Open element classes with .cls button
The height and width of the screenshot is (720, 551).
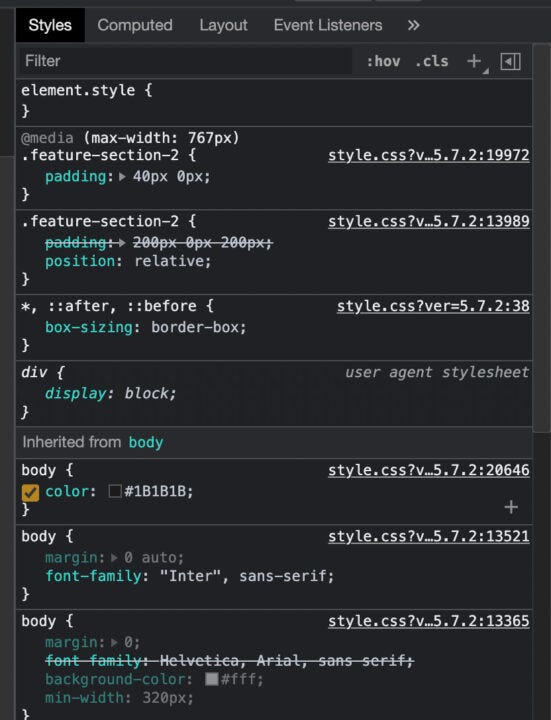(432, 61)
